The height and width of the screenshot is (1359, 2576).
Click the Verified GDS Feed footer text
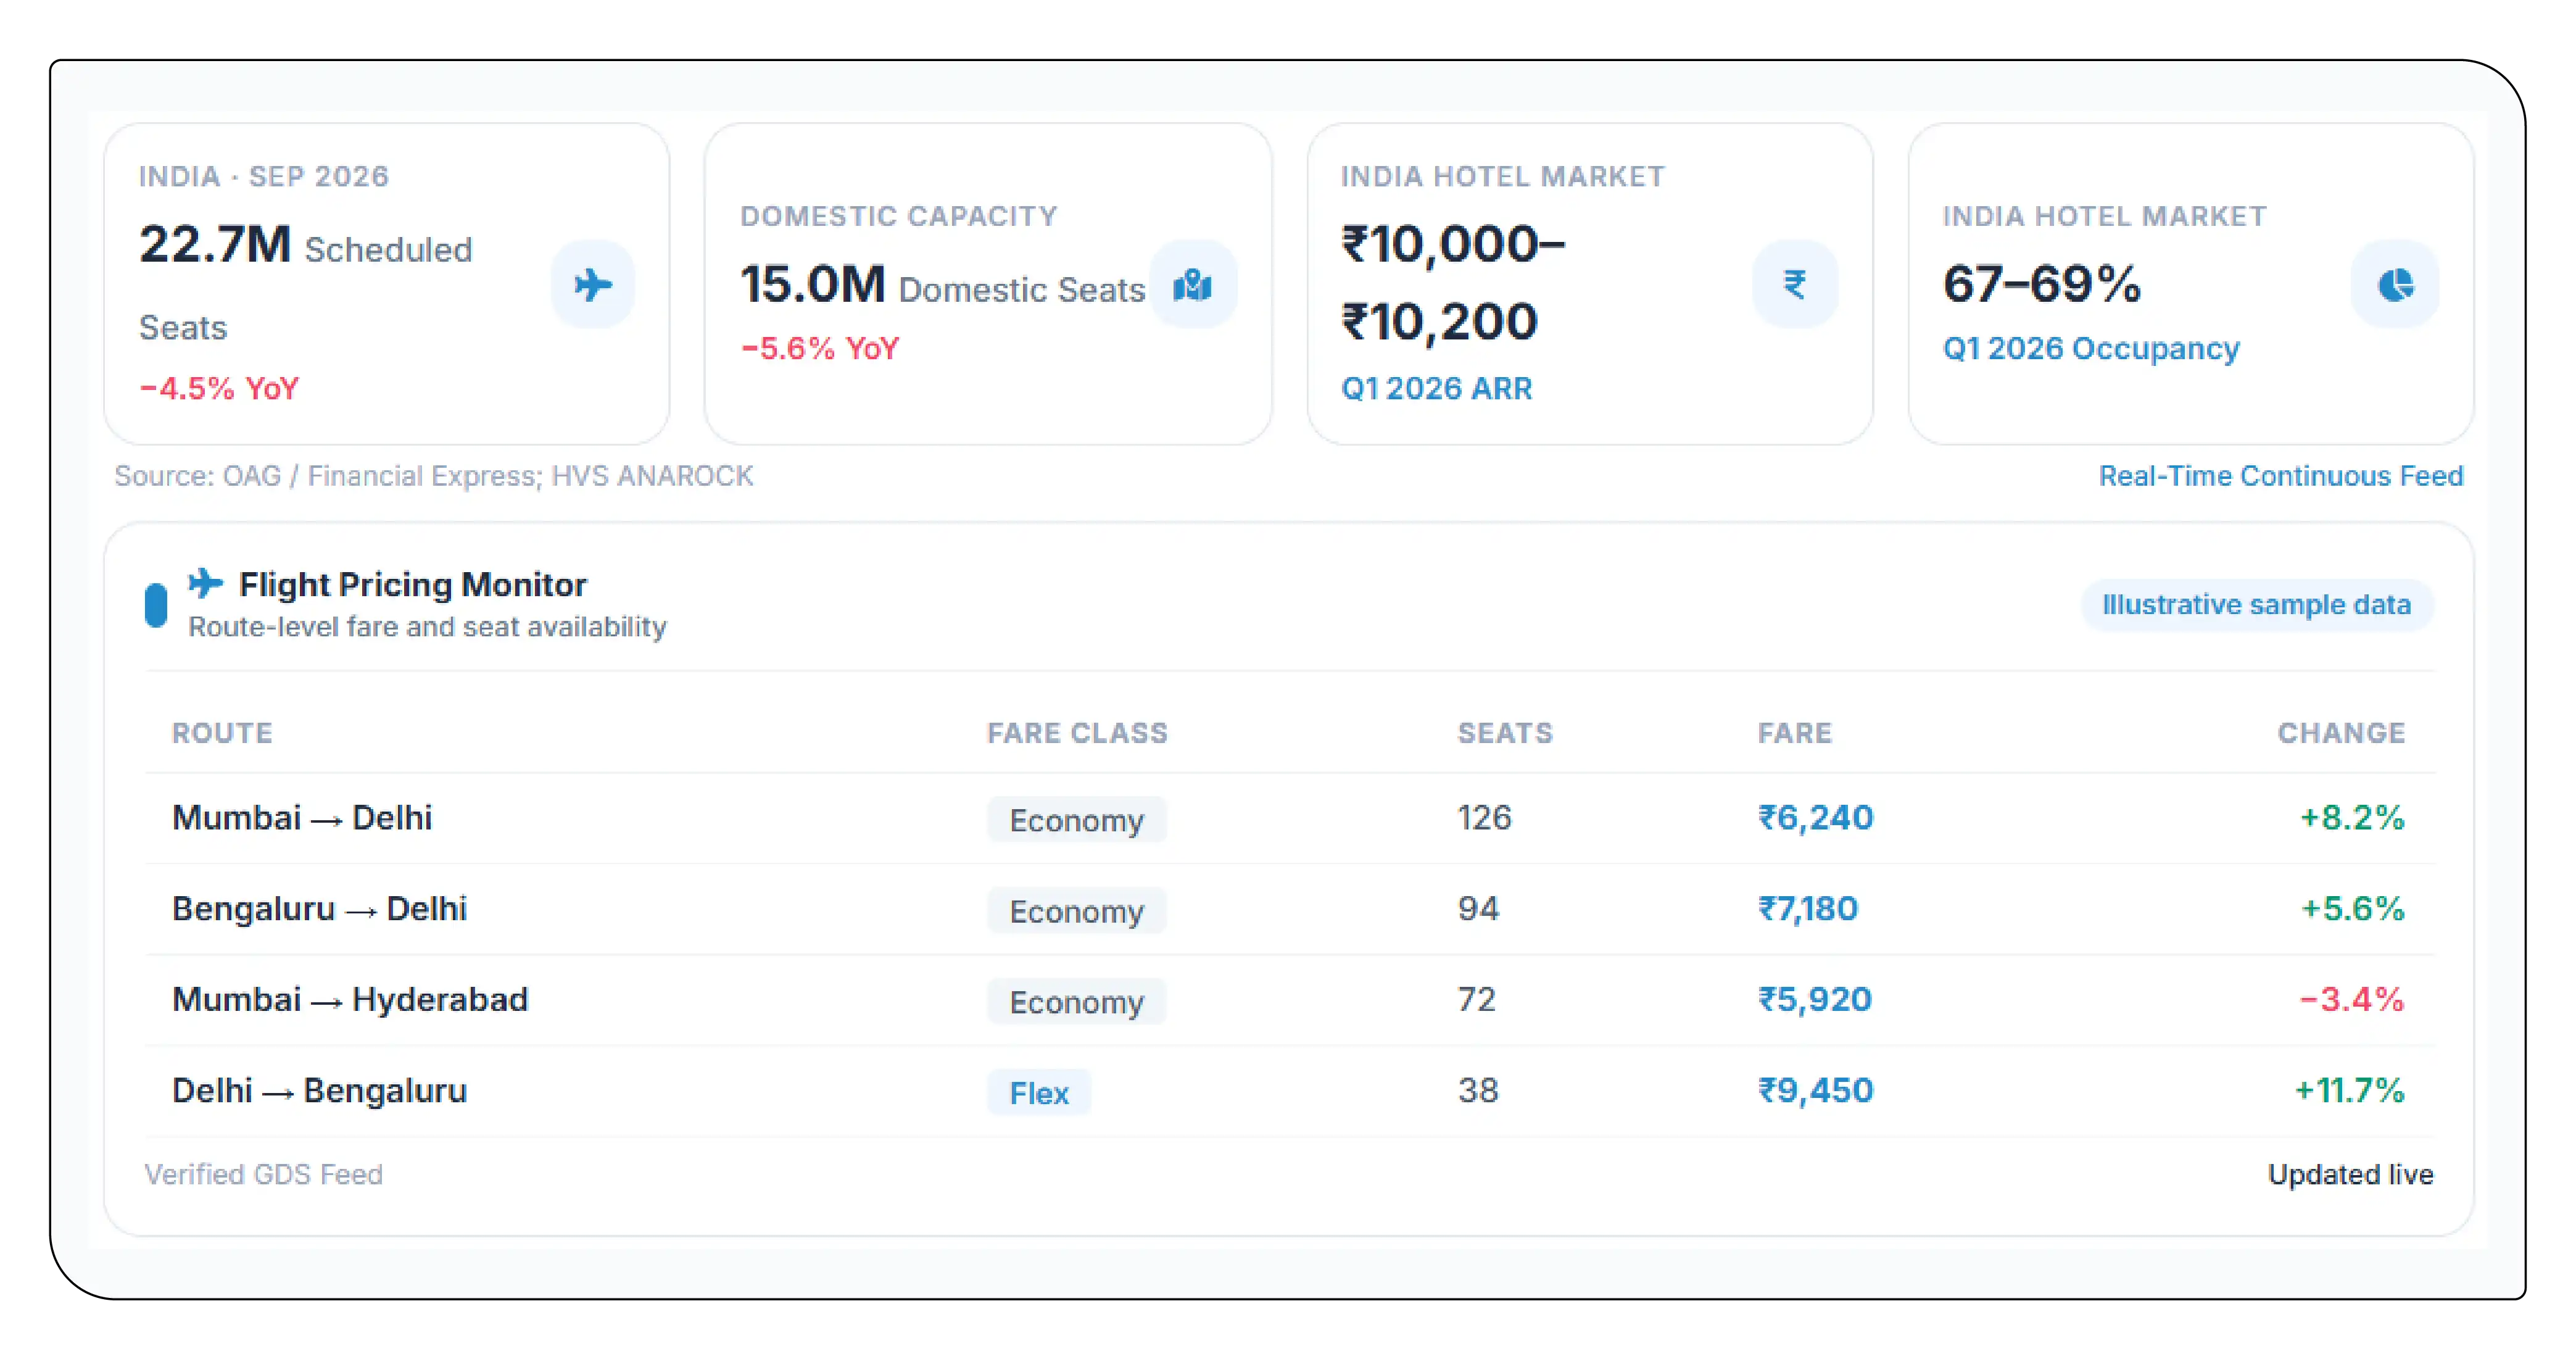tap(264, 1175)
